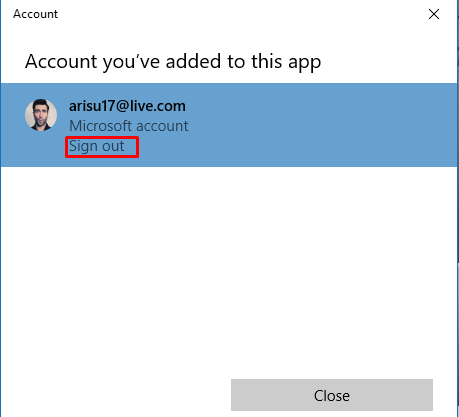Click the word "account" in the account type line

[x=162, y=127]
